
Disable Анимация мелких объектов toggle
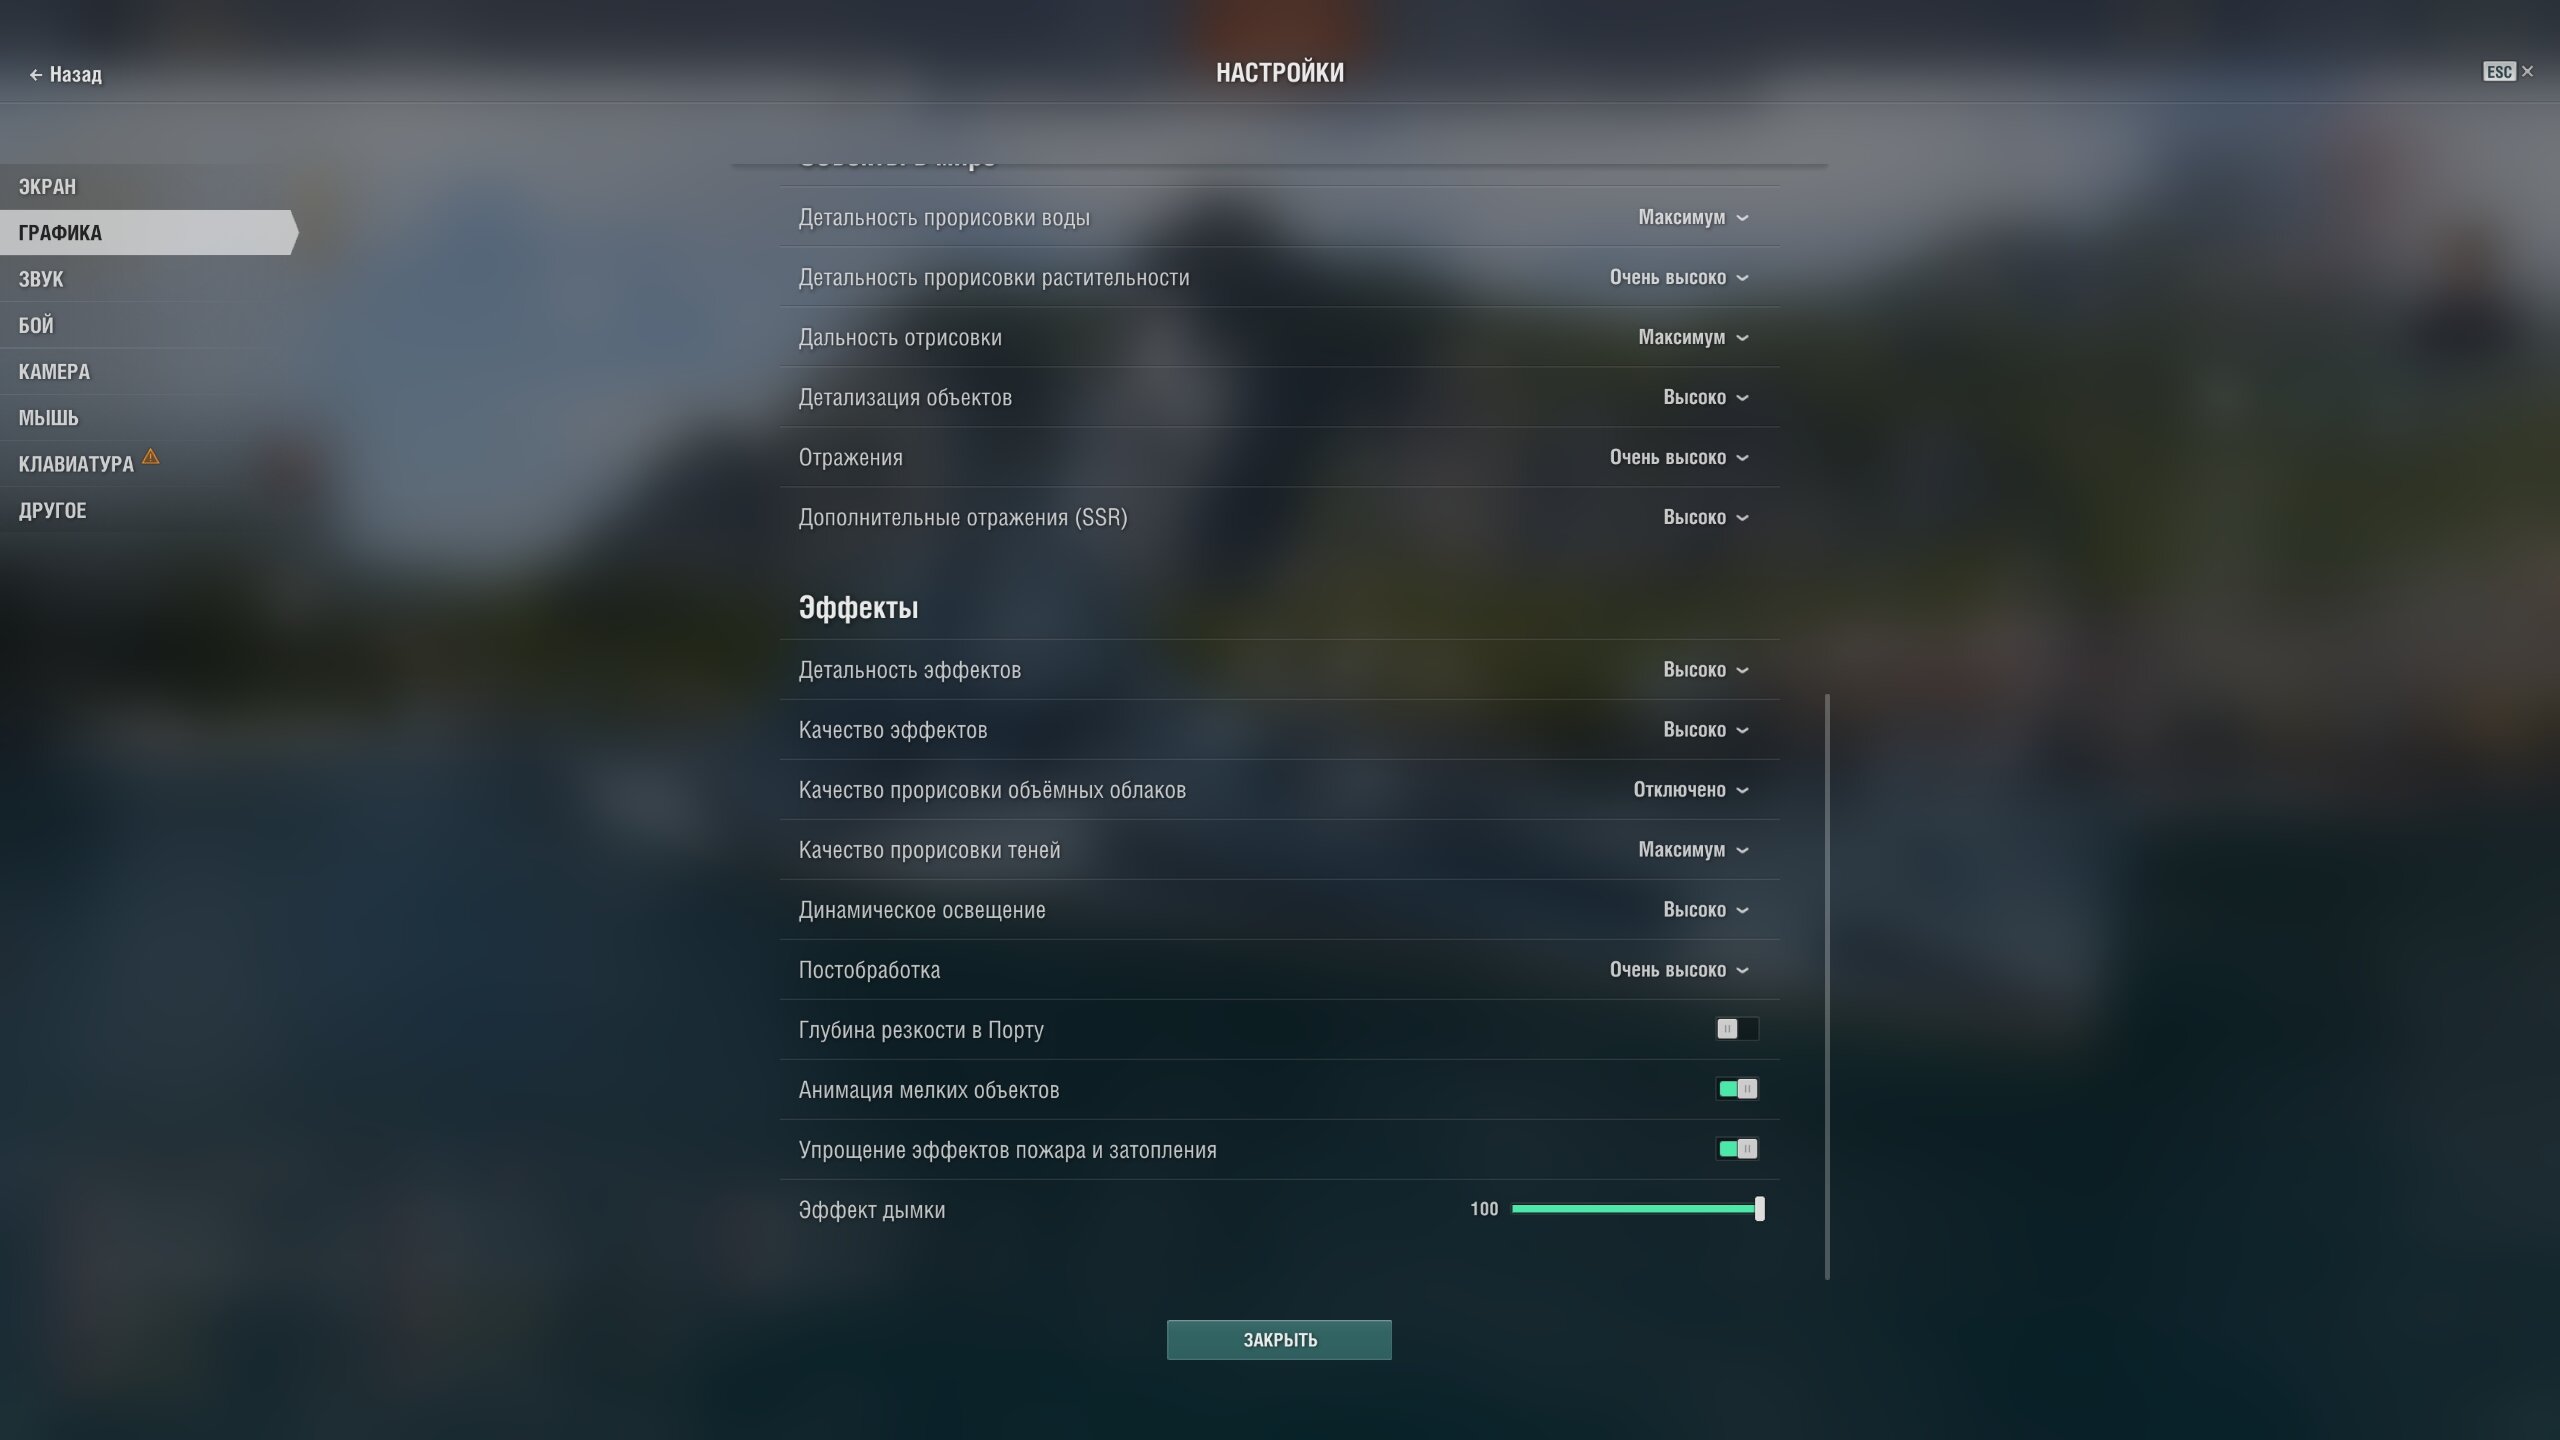click(x=1737, y=1089)
